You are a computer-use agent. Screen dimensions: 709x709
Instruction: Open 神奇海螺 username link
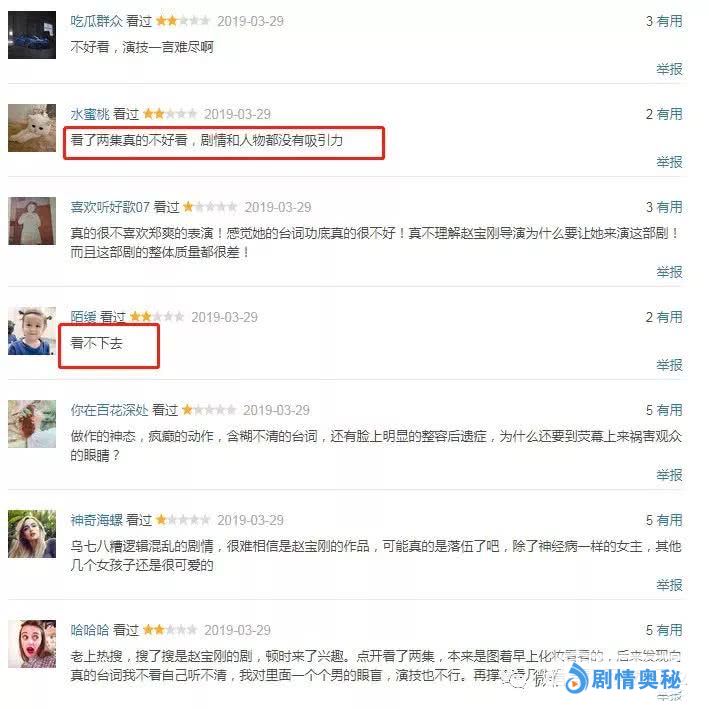pos(96,520)
